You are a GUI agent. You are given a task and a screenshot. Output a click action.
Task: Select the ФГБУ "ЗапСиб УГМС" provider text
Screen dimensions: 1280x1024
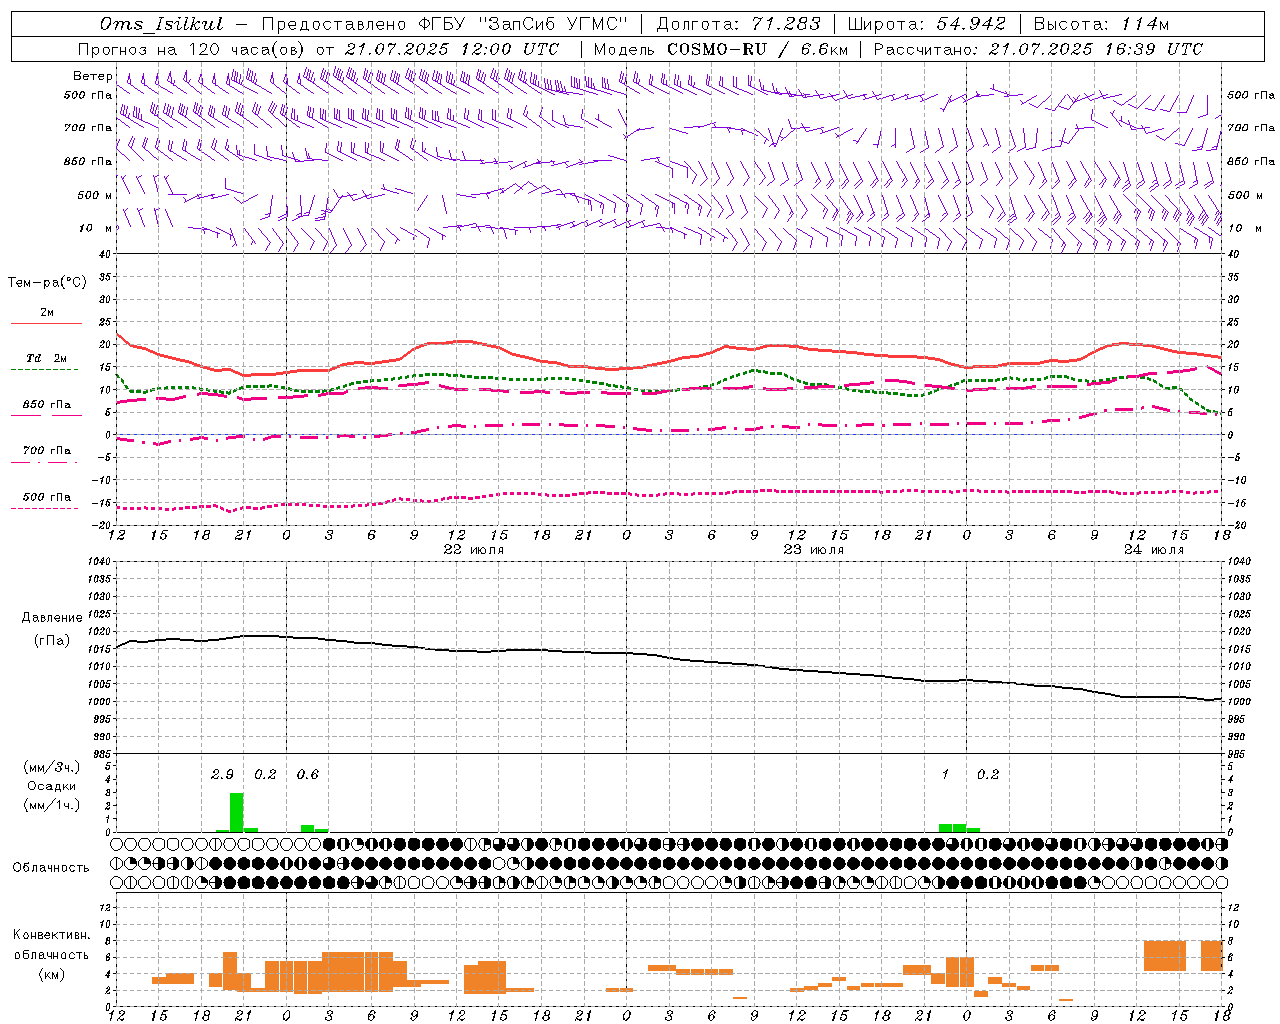(522, 24)
